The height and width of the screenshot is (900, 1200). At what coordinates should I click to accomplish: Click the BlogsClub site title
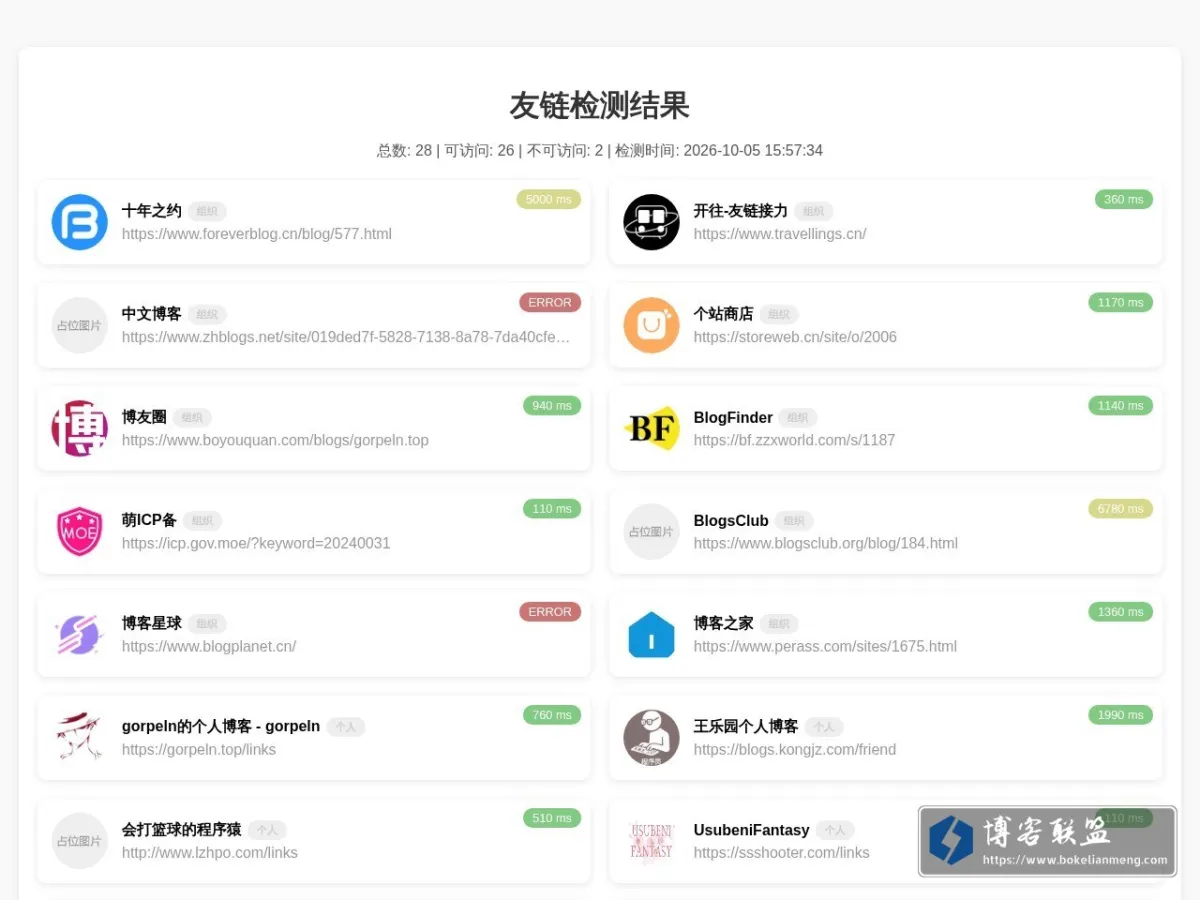731,520
